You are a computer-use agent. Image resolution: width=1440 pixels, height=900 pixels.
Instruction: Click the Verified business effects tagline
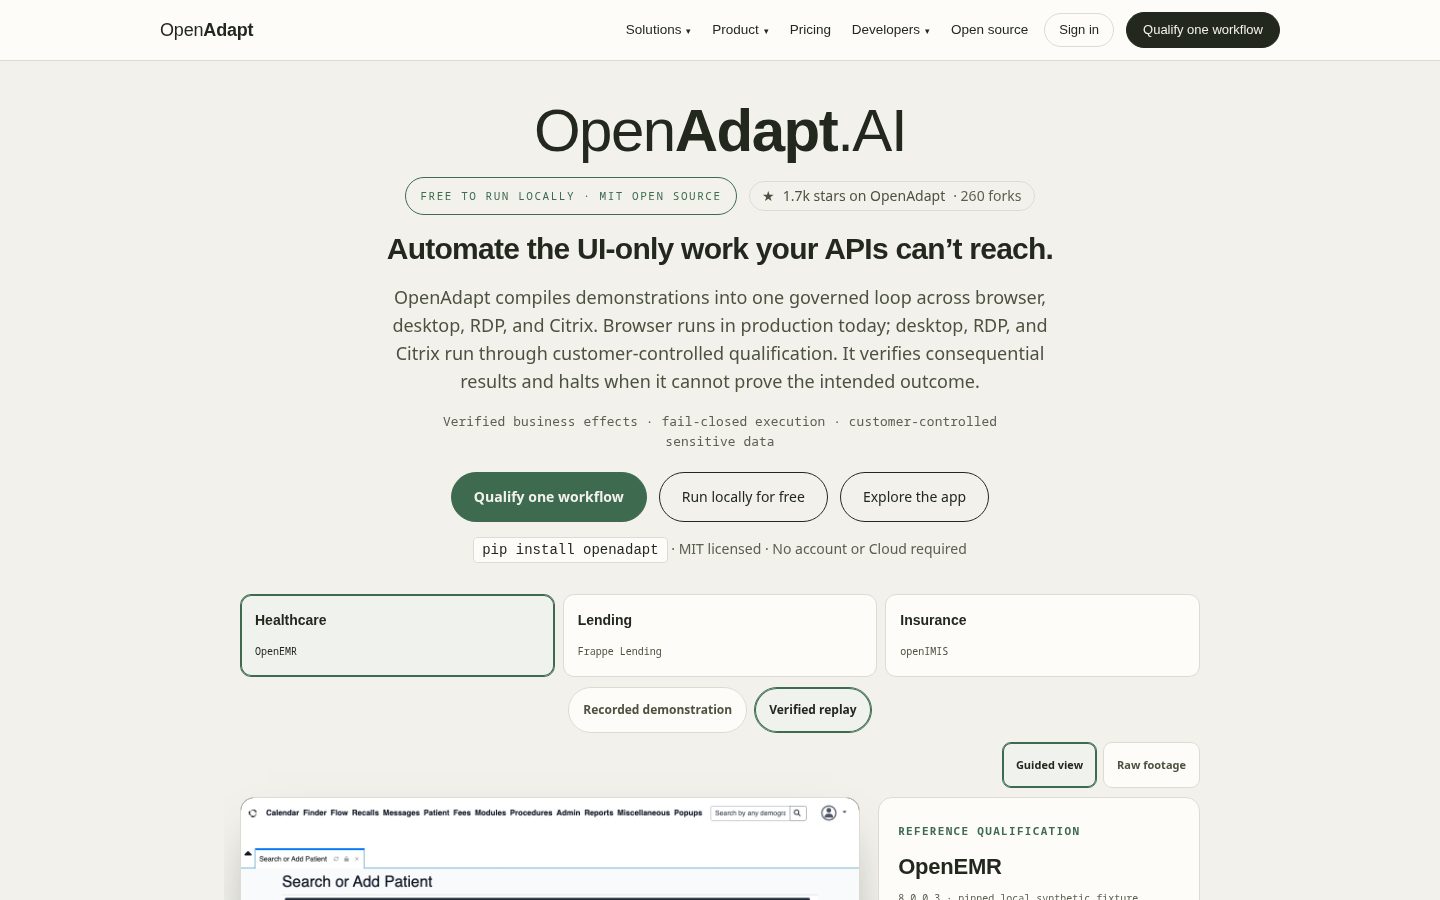click(720, 431)
